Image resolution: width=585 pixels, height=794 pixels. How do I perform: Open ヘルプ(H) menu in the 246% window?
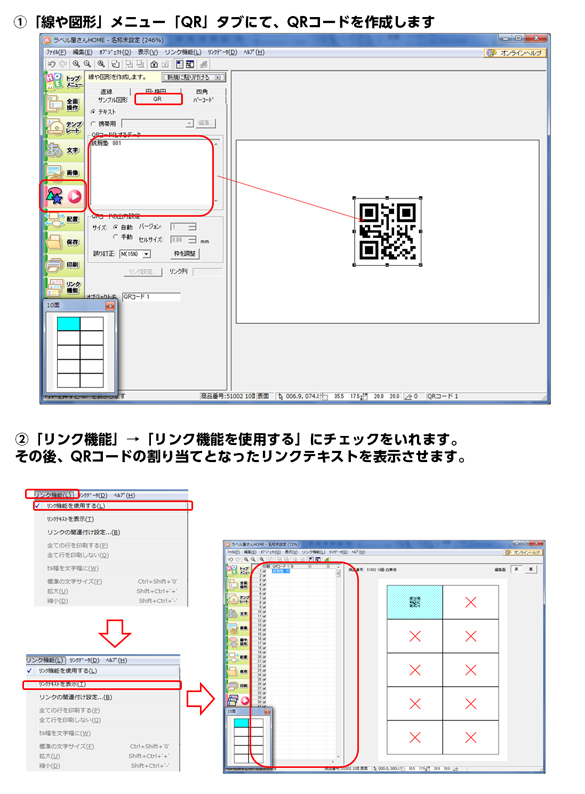254,52
